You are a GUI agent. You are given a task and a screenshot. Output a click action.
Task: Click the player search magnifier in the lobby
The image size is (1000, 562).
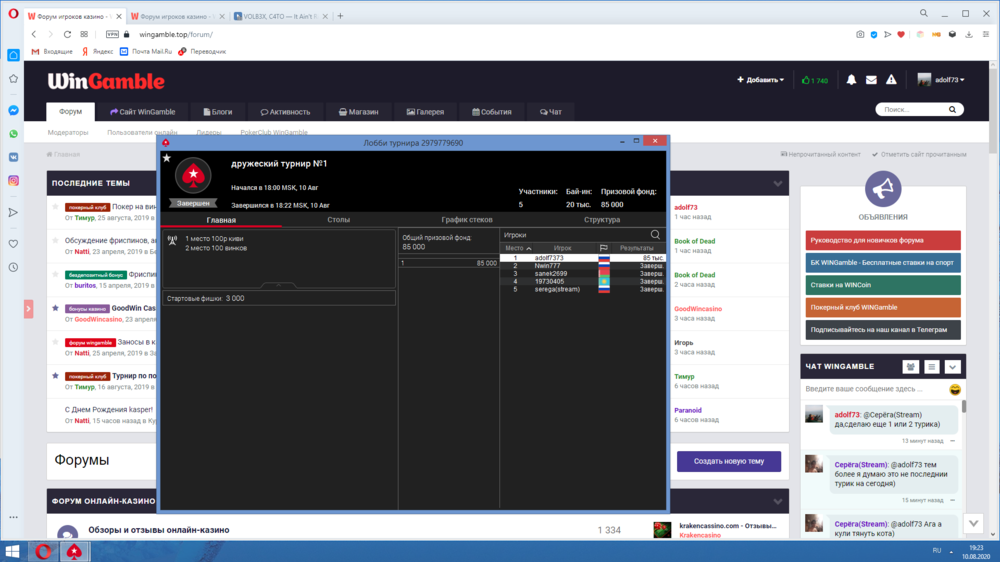tap(655, 235)
